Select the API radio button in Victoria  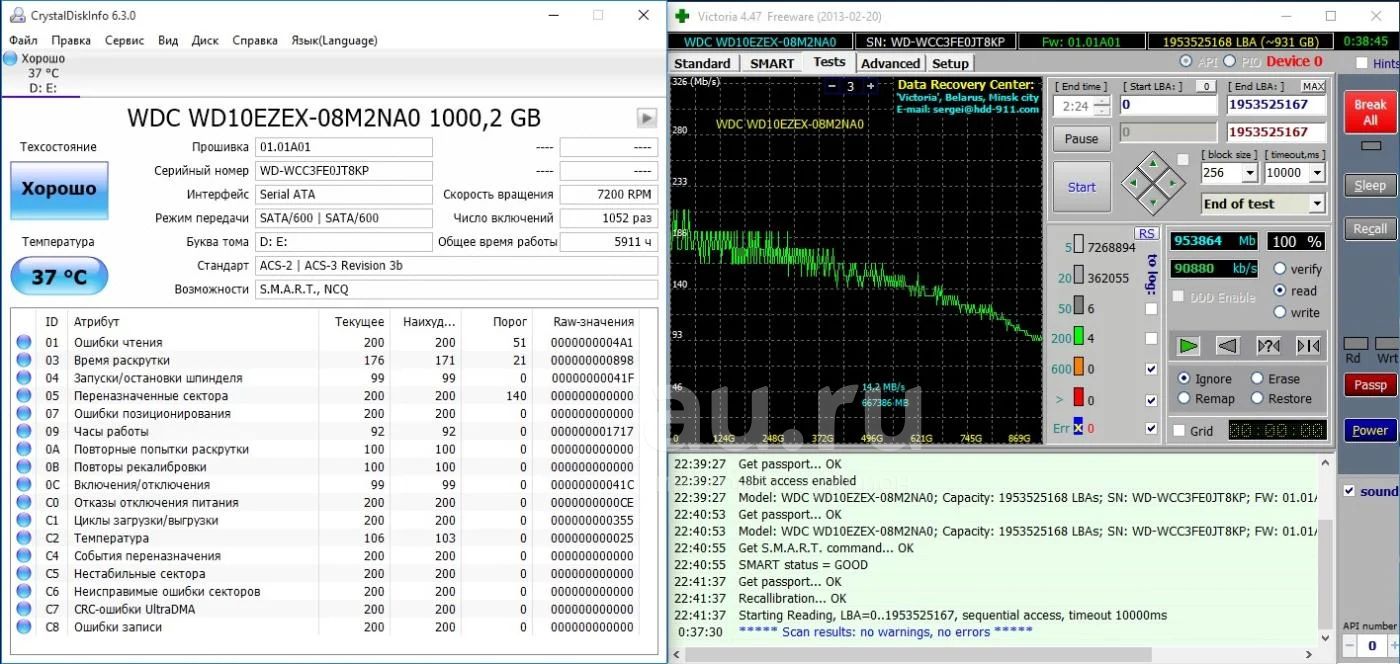[x=1186, y=62]
